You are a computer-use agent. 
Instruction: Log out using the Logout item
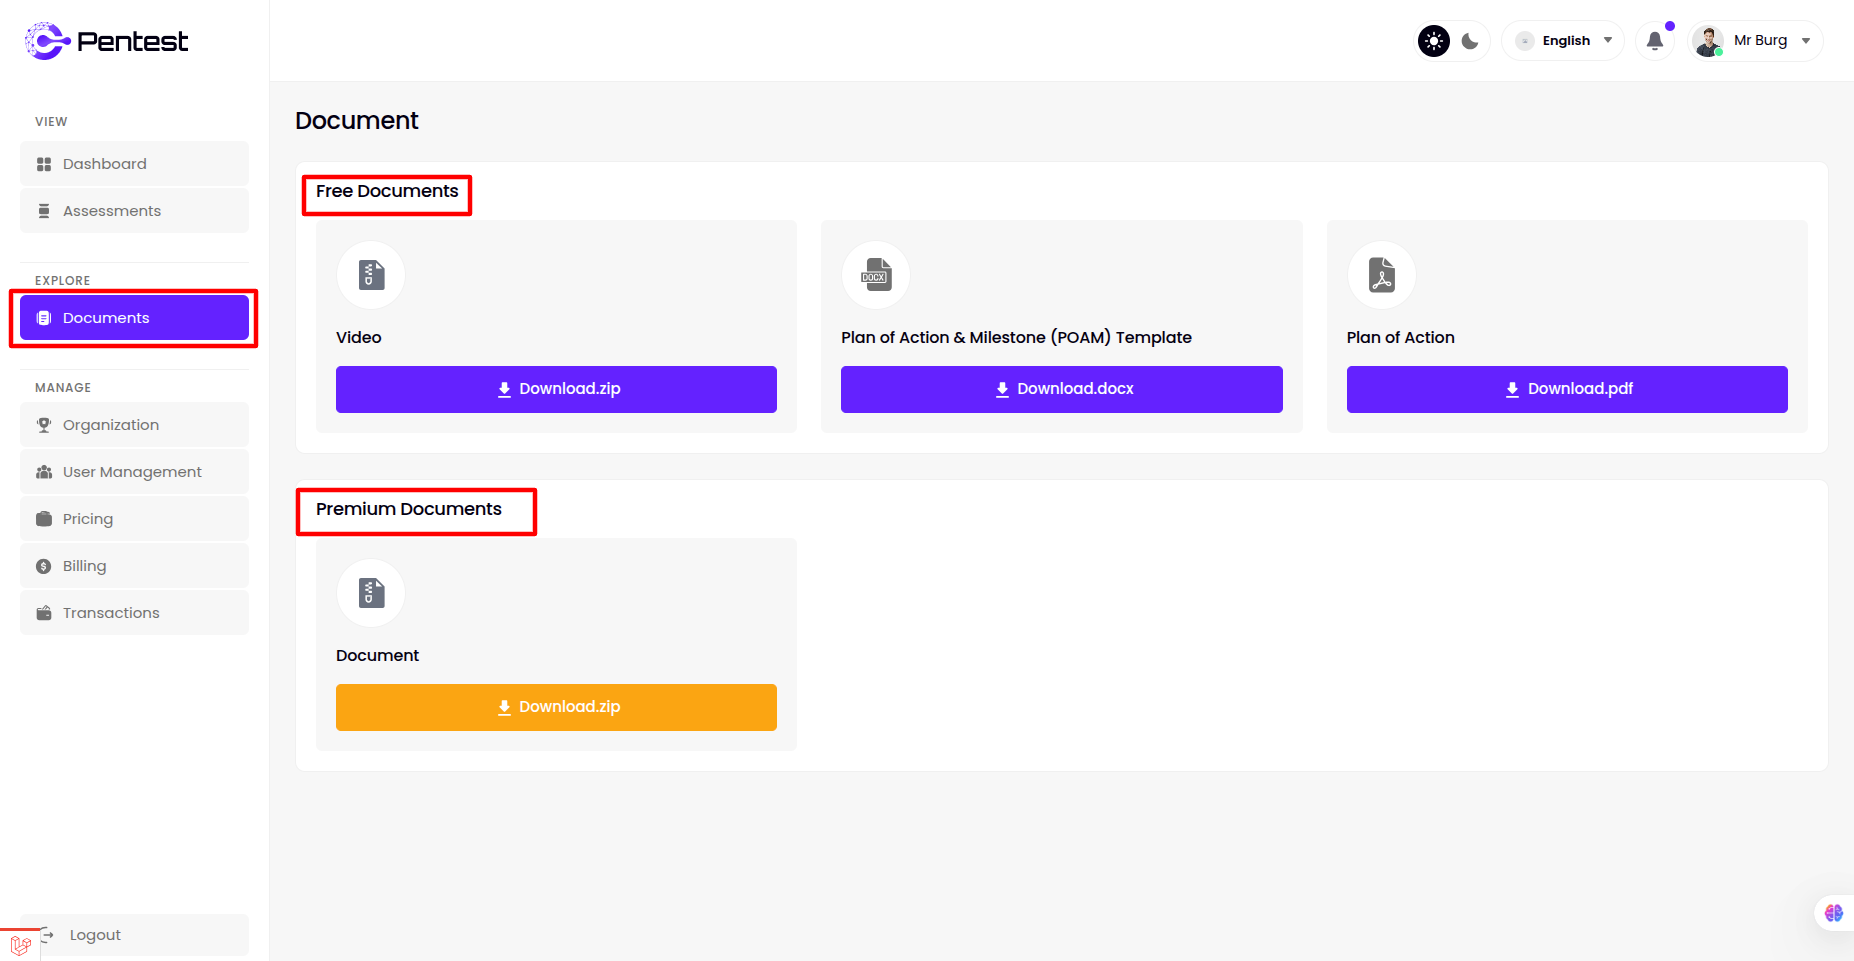(95, 935)
